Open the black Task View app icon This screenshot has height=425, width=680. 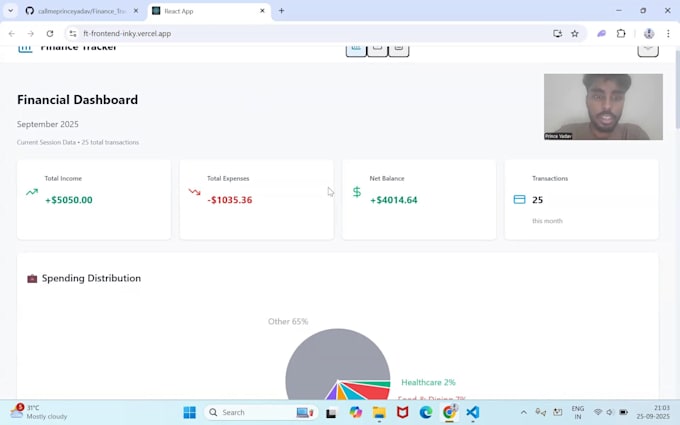coord(331,412)
